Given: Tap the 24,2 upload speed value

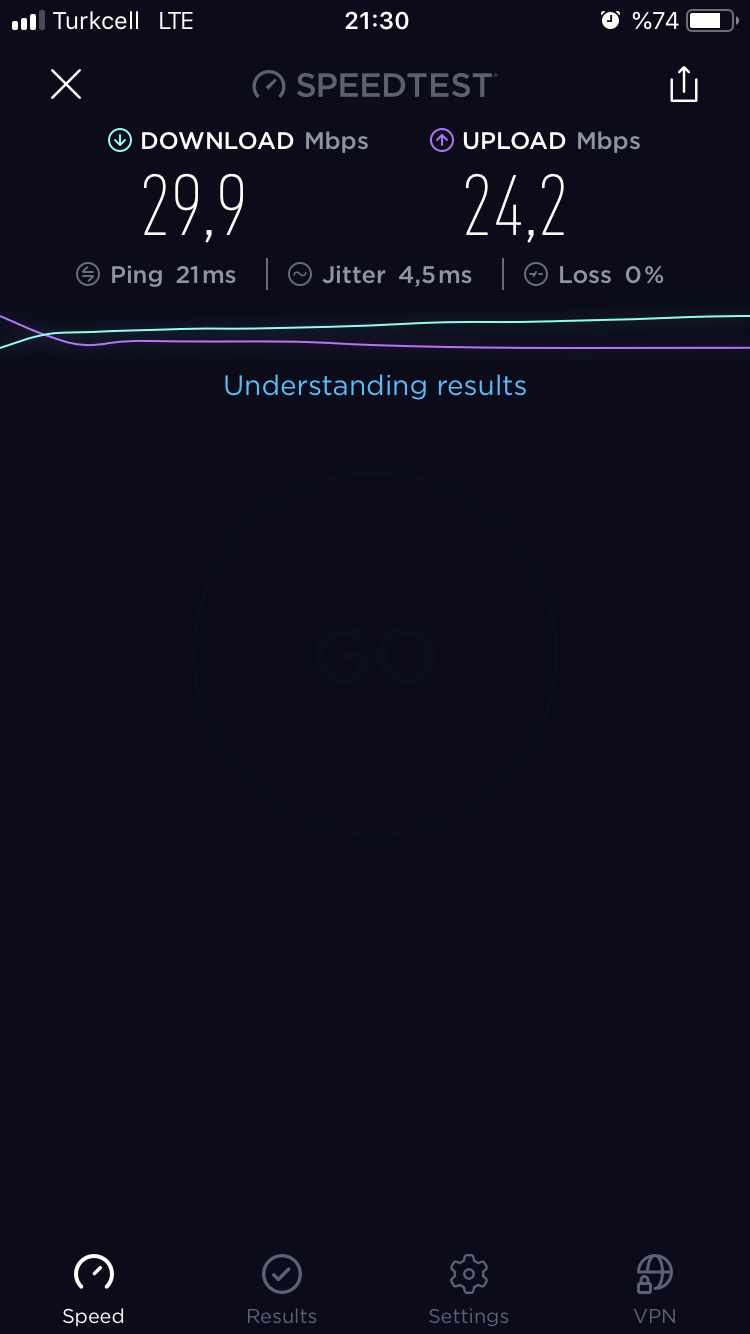Looking at the screenshot, I should (516, 207).
